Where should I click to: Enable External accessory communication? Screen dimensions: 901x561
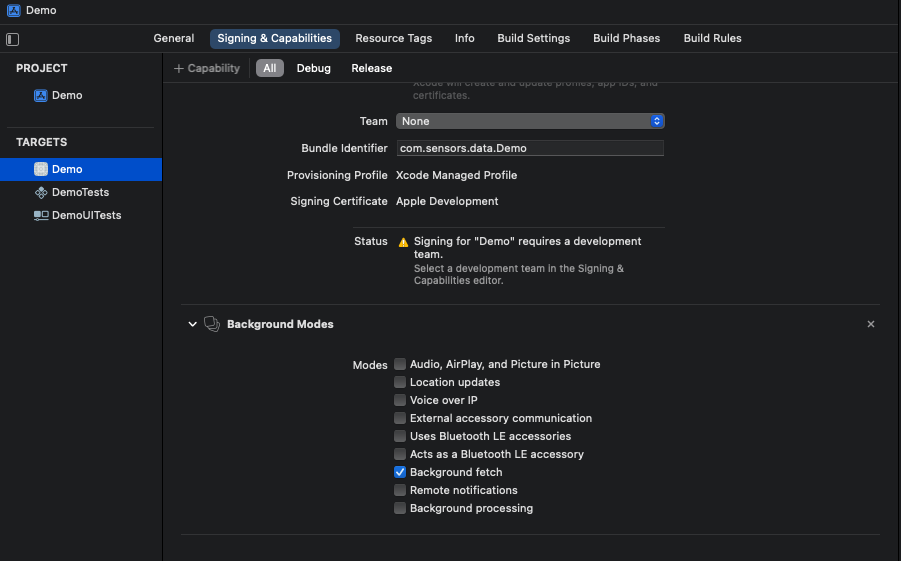click(400, 418)
